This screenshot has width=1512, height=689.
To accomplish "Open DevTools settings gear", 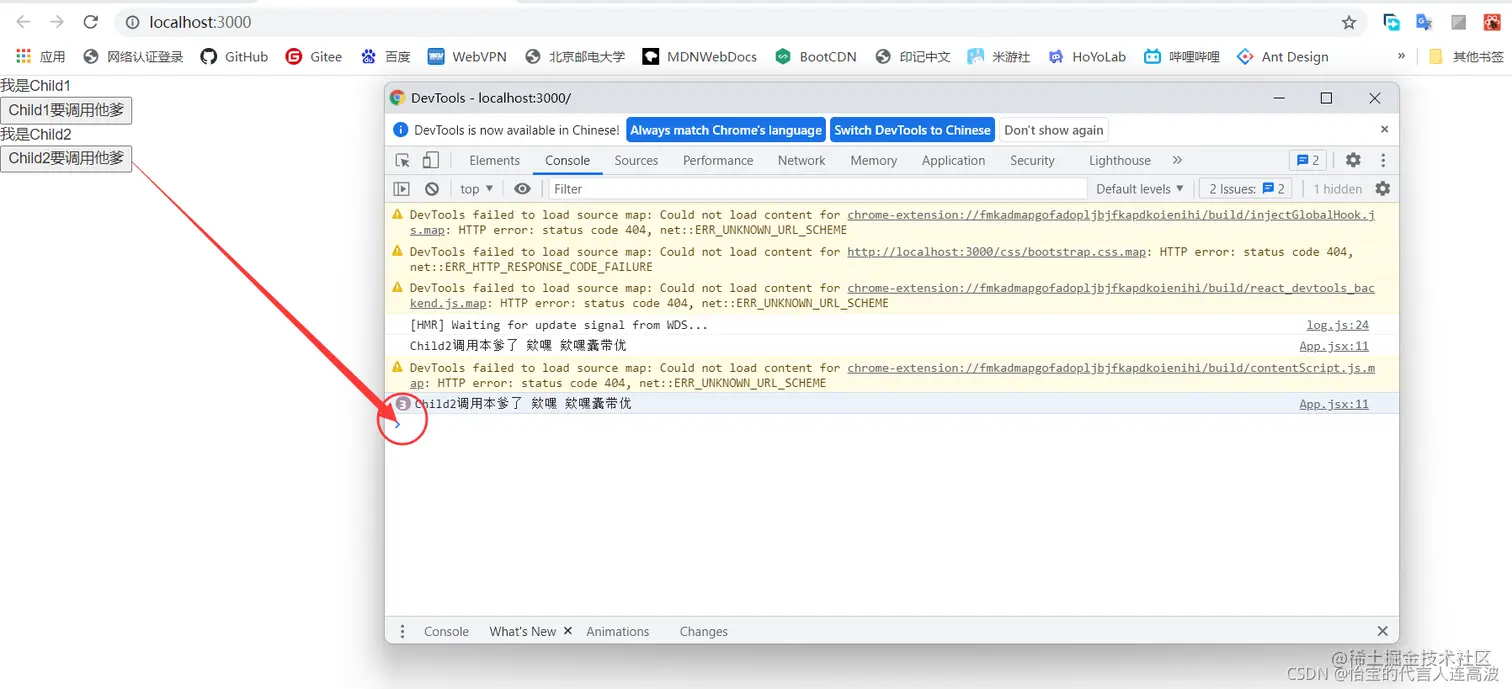I will click(1353, 160).
